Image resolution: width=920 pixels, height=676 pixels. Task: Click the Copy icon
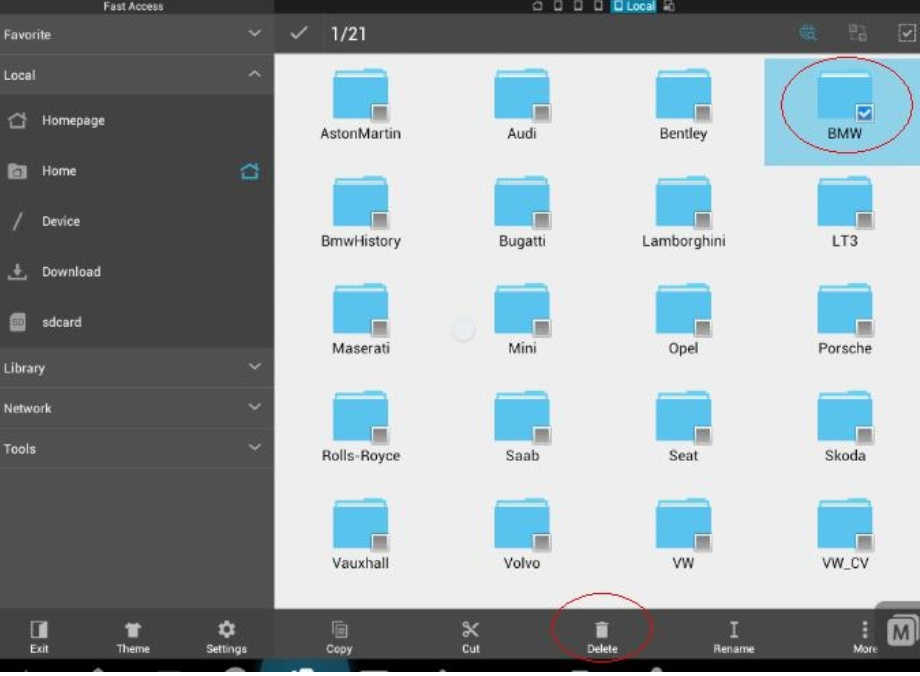(339, 630)
